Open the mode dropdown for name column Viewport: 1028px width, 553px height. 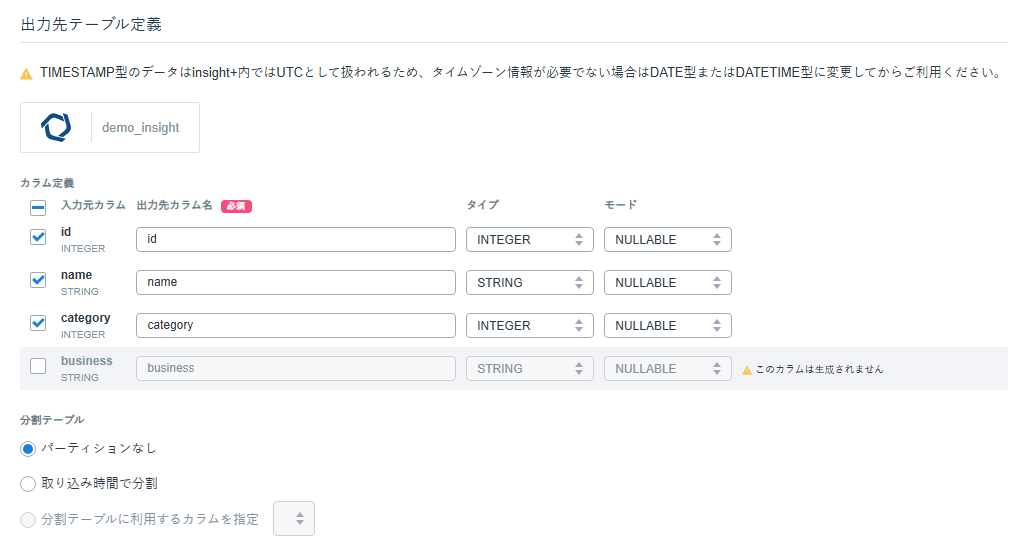click(667, 283)
